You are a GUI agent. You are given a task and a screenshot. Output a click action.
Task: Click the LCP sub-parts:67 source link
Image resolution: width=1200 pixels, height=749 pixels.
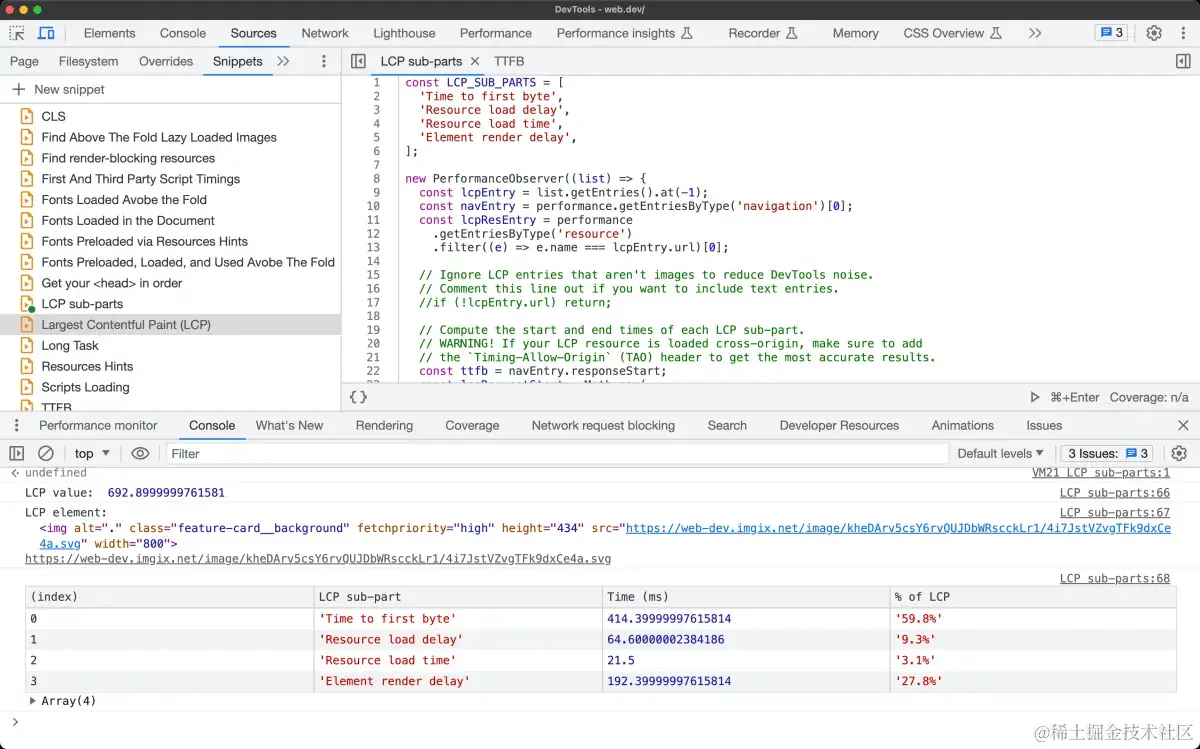pos(1115,513)
